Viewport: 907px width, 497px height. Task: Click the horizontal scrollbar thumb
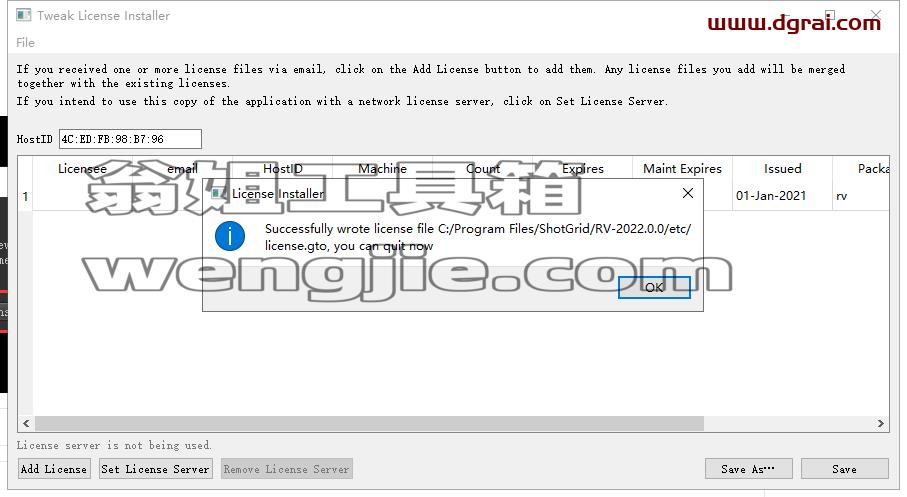tap(369, 424)
